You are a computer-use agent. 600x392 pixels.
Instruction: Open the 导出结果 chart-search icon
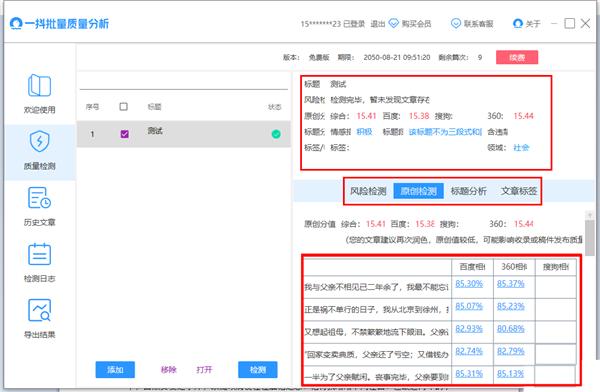39,310
